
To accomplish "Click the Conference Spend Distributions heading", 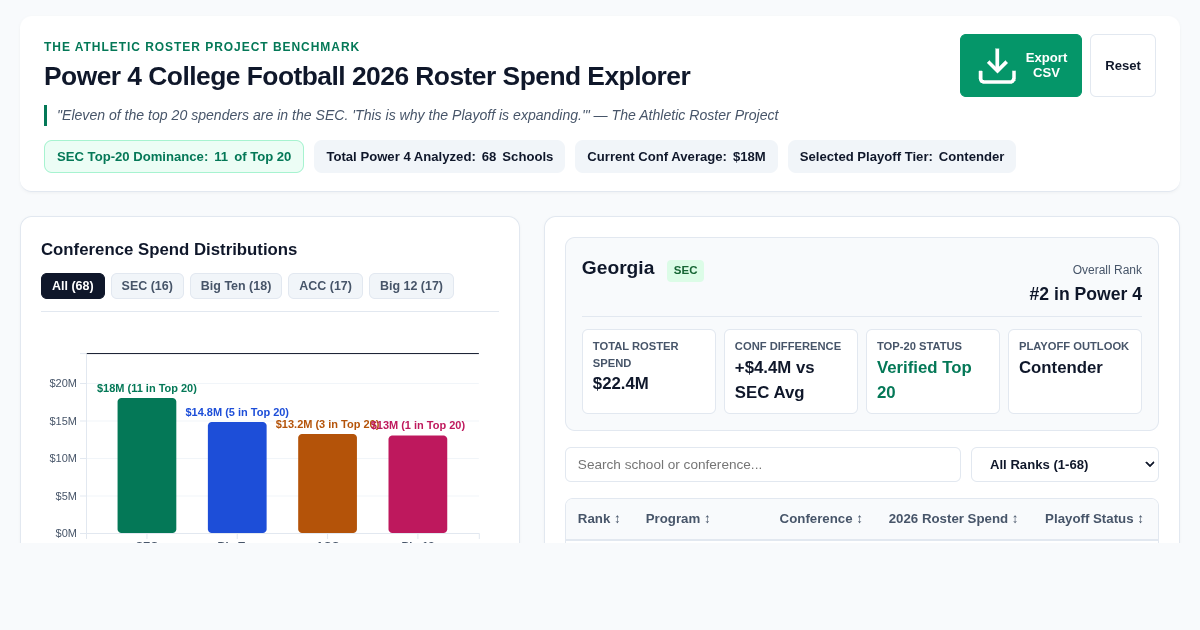I will click(x=169, y=250).
